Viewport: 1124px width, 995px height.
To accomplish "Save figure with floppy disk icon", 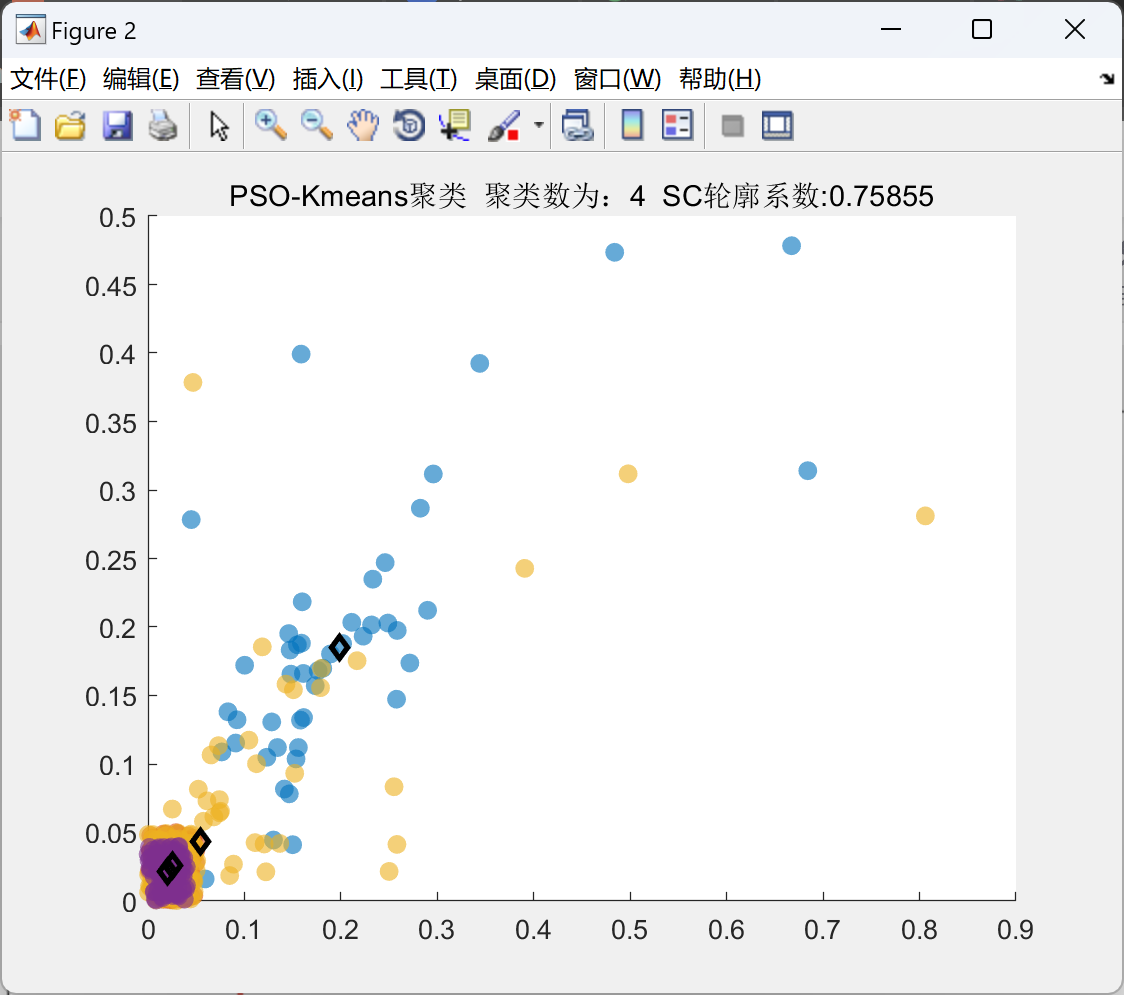I will point(117,125).
